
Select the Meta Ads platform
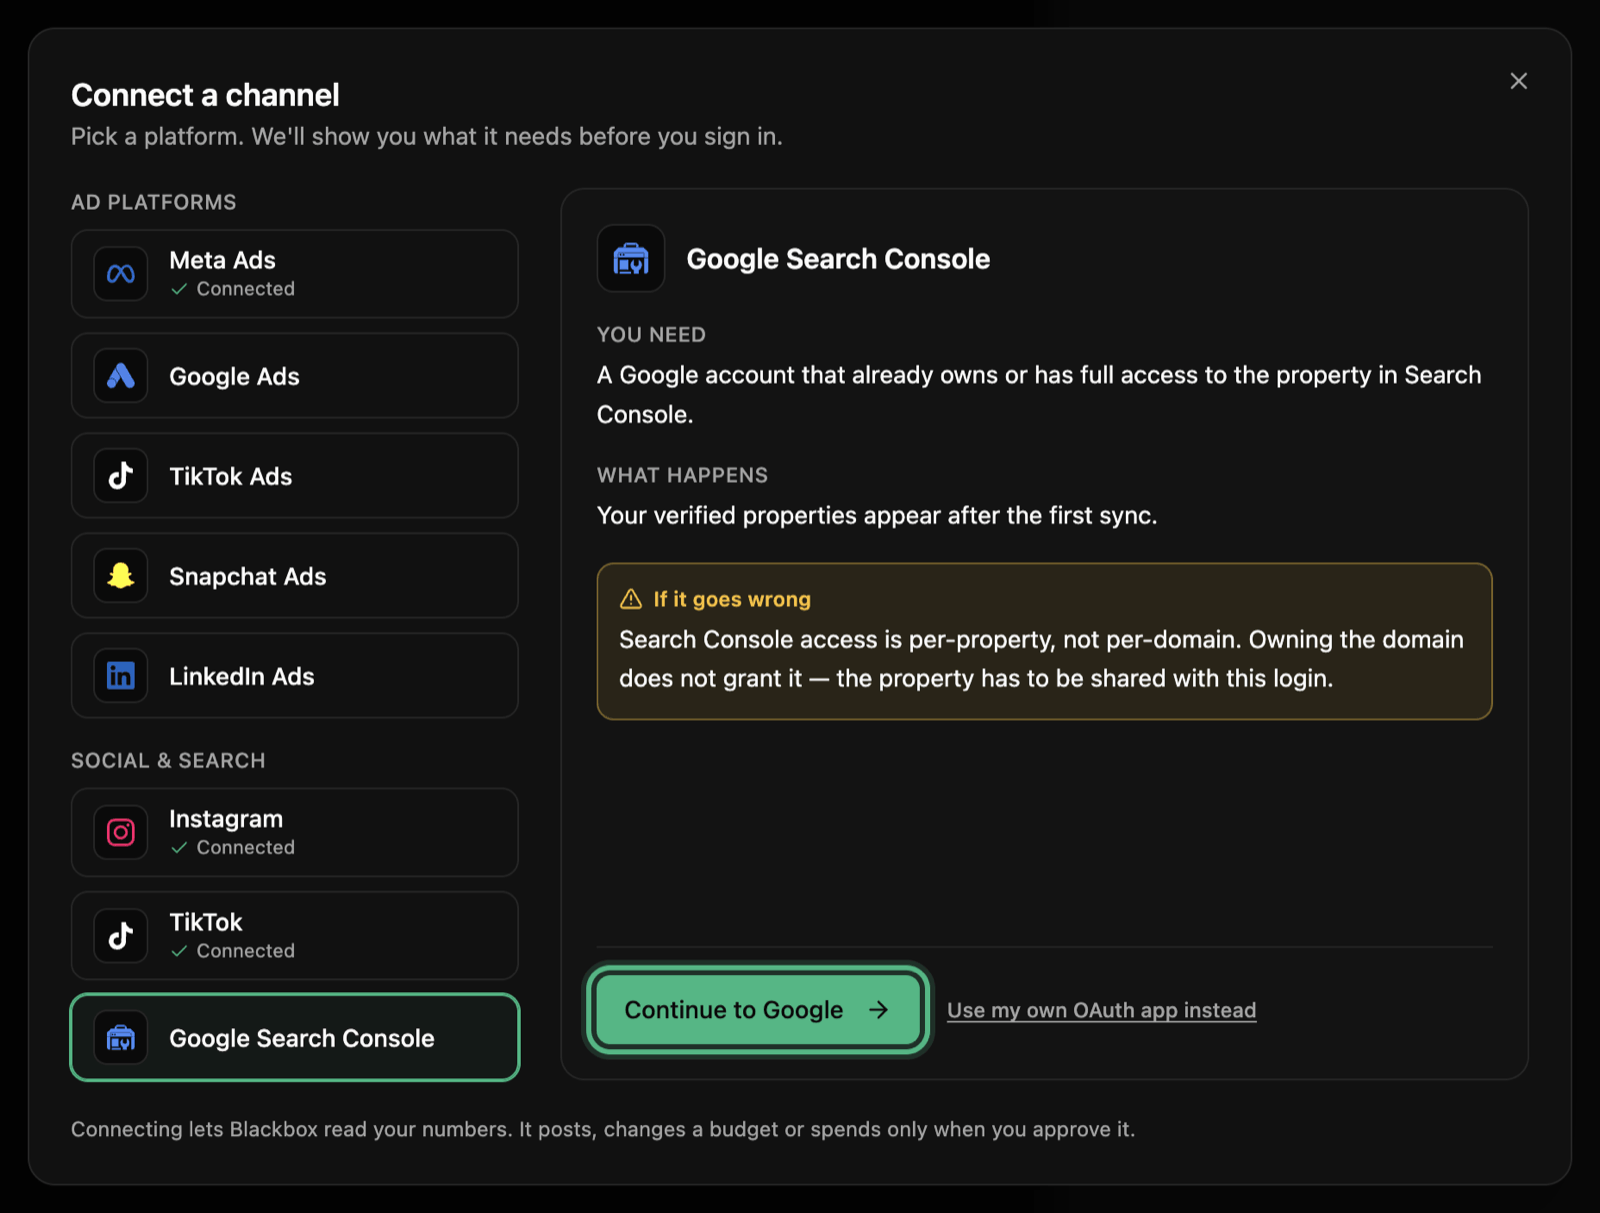click(295, 274)
